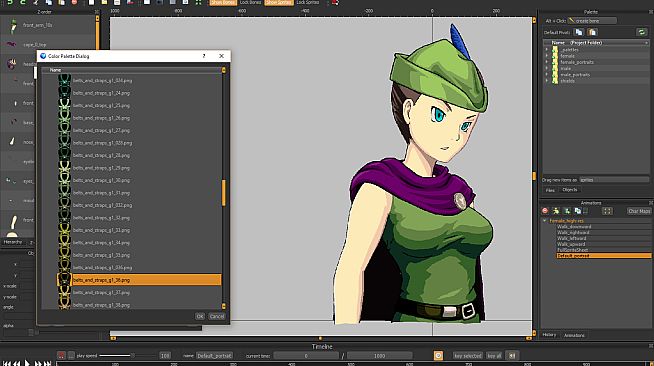This screenshot has width=654, height=366.
Task: Click Cancel in Color Palette Dialog
Action: tap(217, 316)
